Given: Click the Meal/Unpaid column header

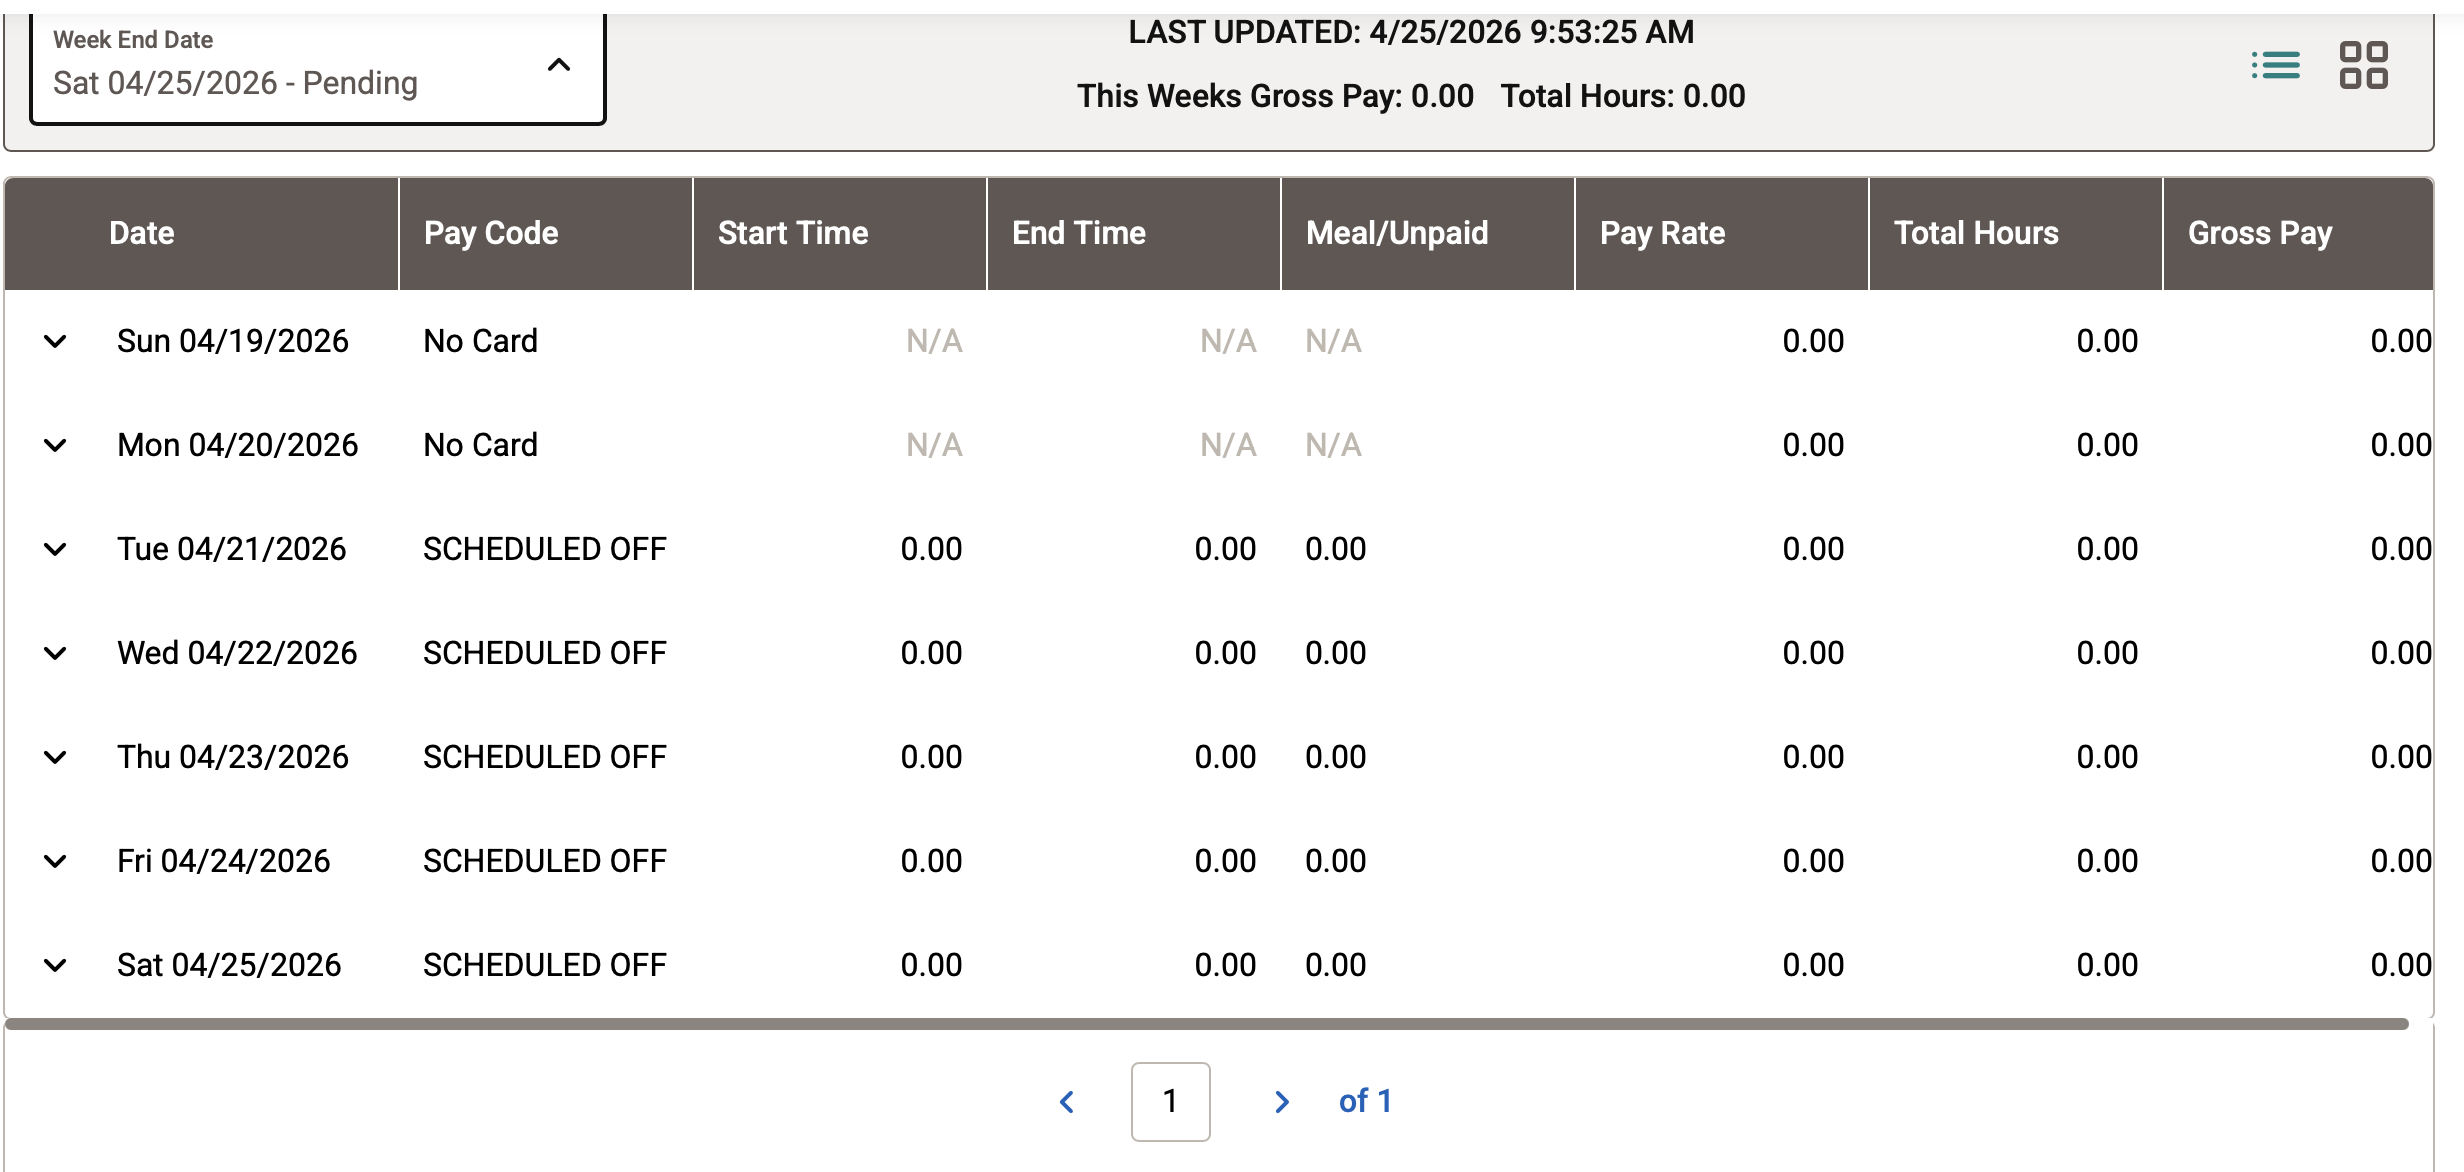Looking at the screenshot, I should [1427, 233].
